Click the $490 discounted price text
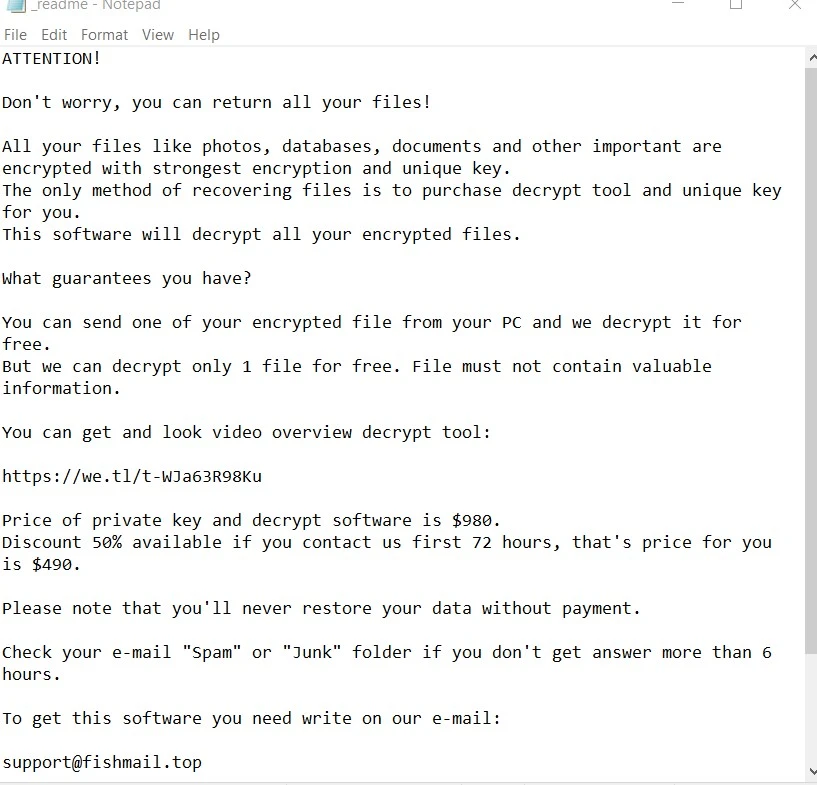 click(52, 564)
